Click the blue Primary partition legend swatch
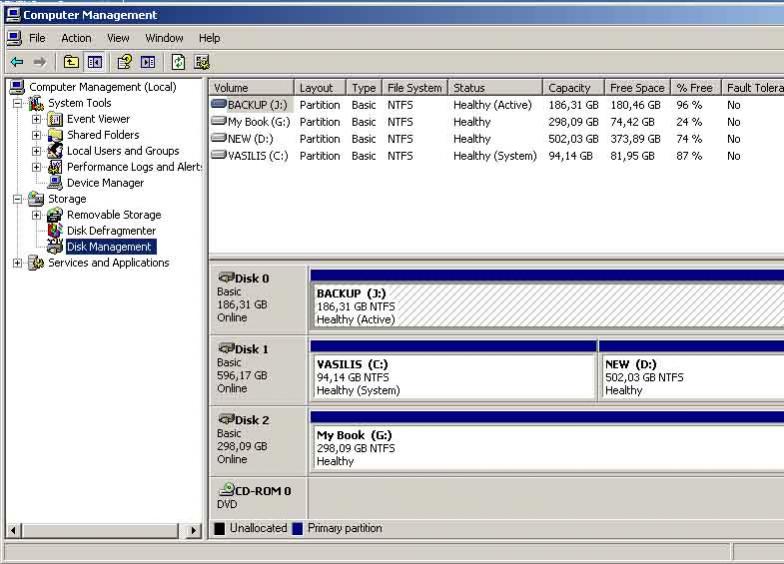784x564 pixels. coord(297,528)
